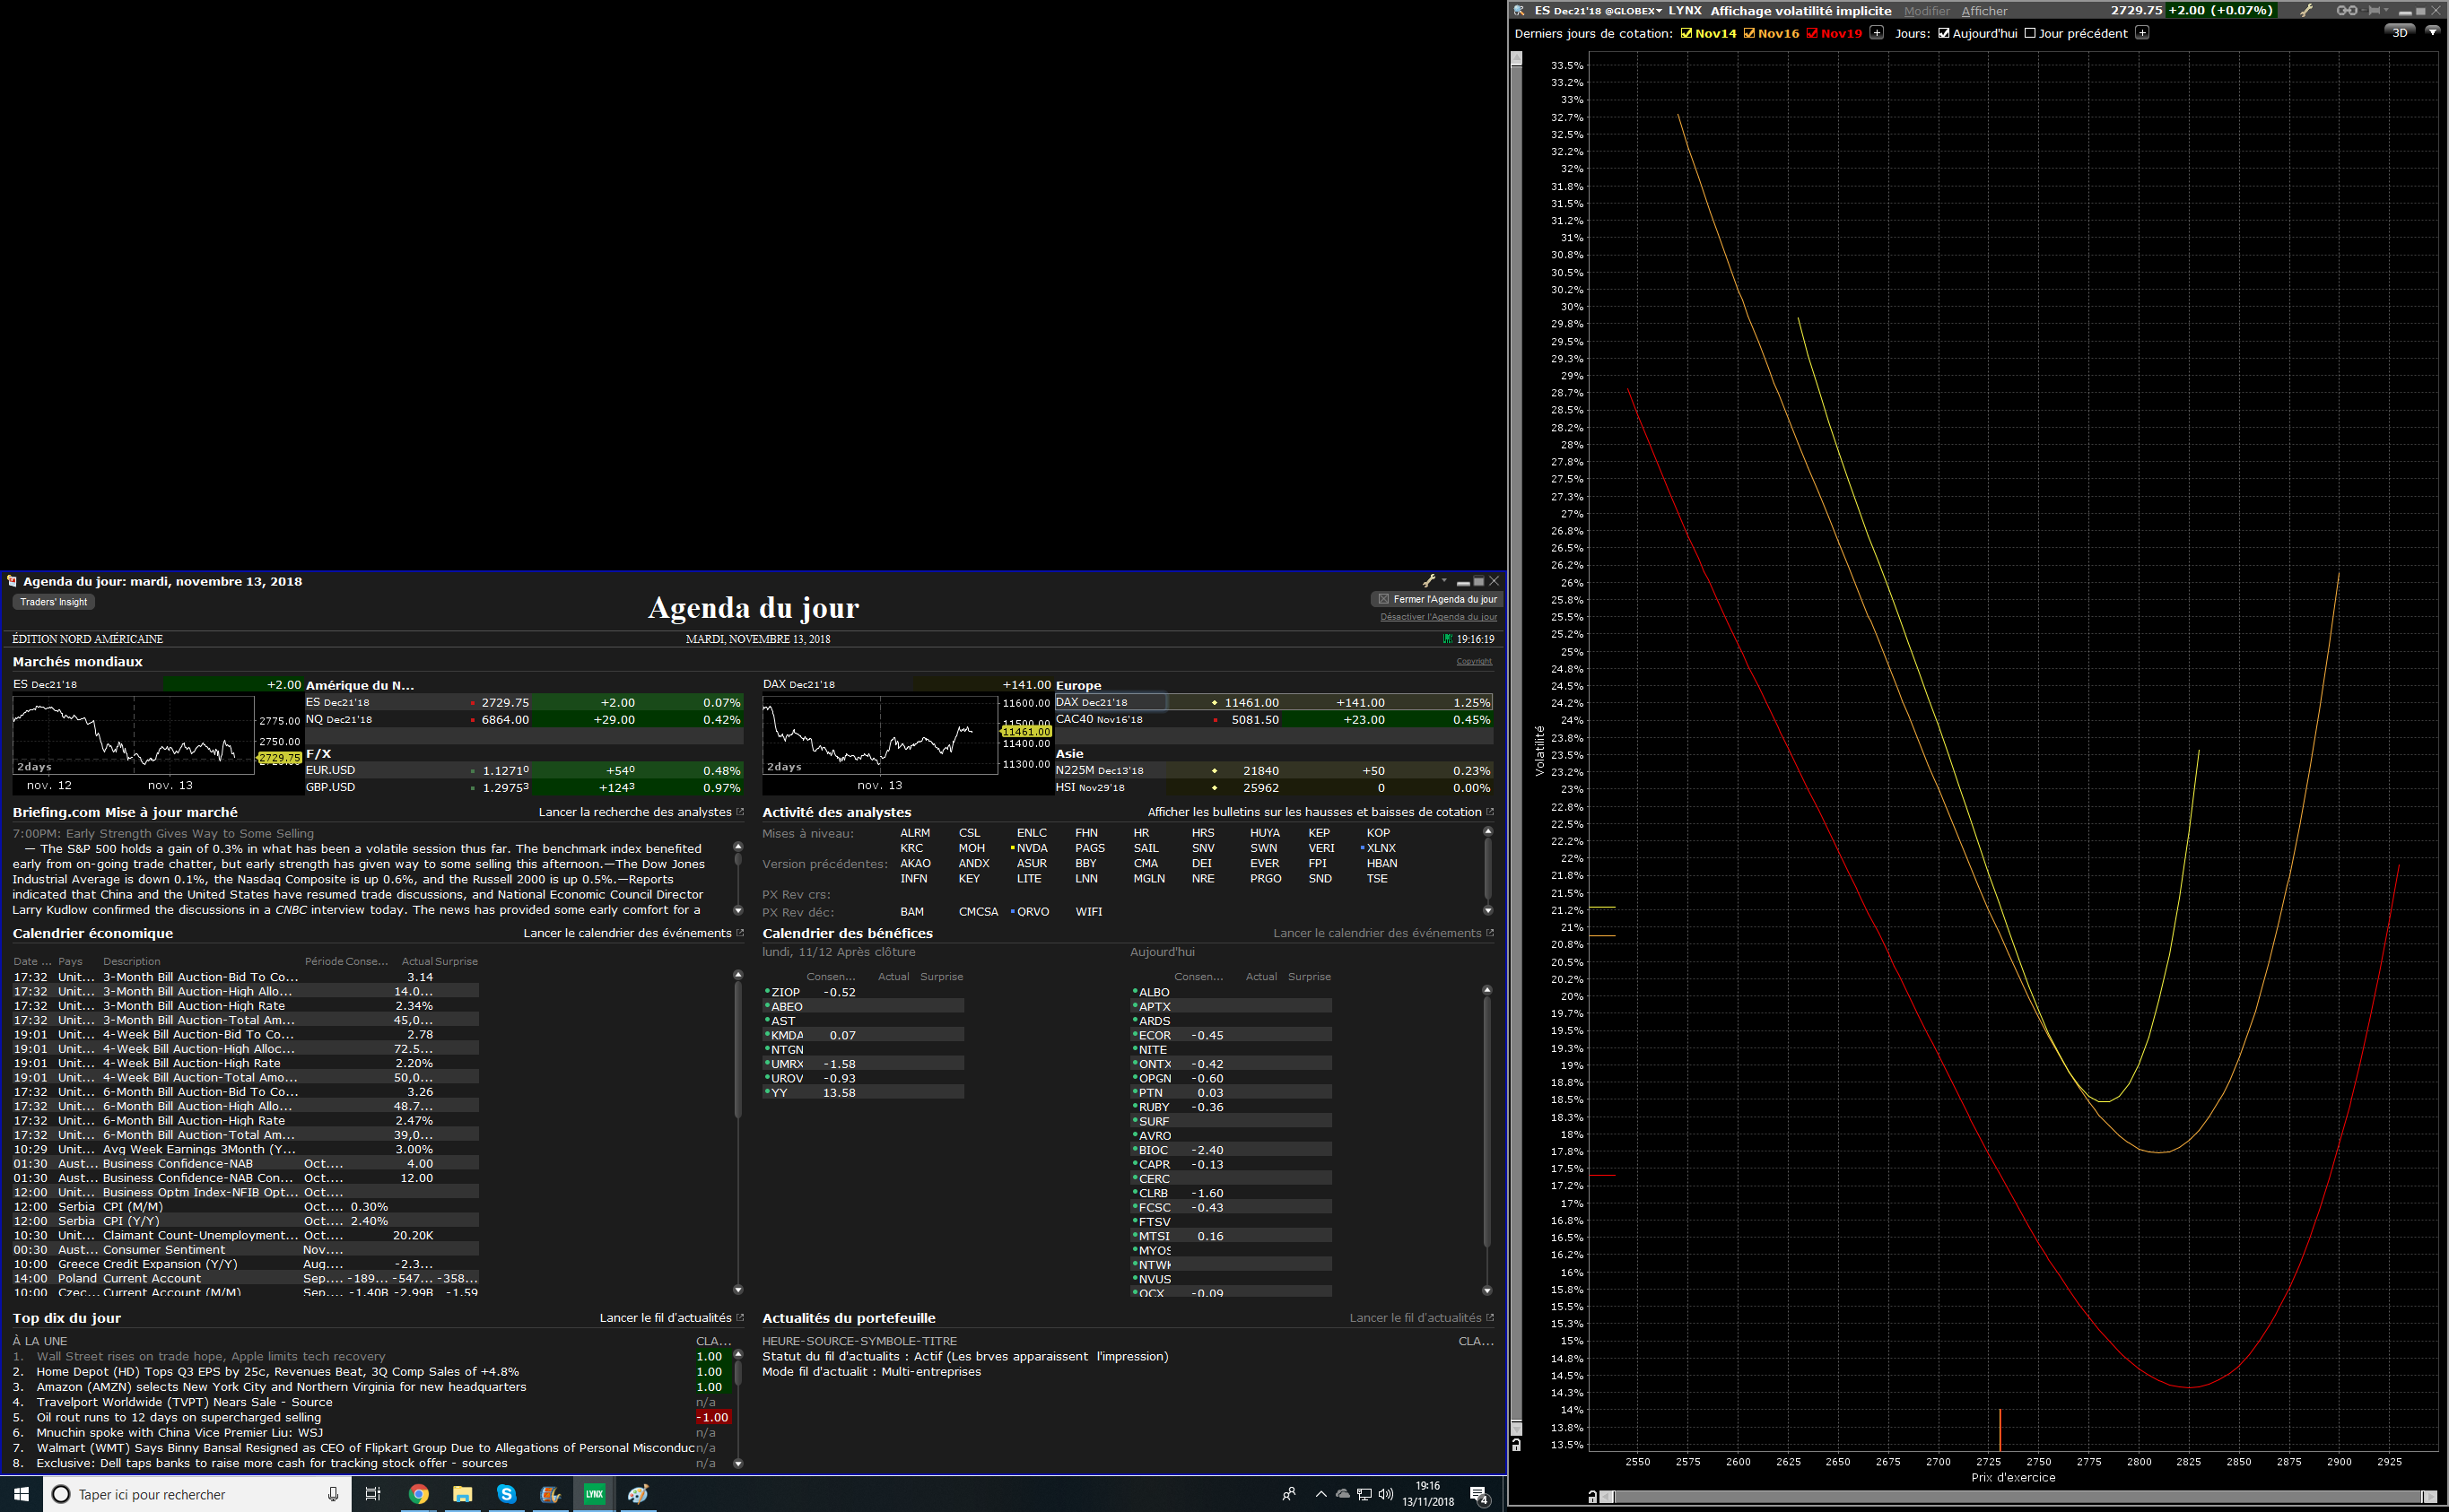
Task: Open the ES Dec21'18 @GLOBEX contract dropdown
Action: 1658,11
